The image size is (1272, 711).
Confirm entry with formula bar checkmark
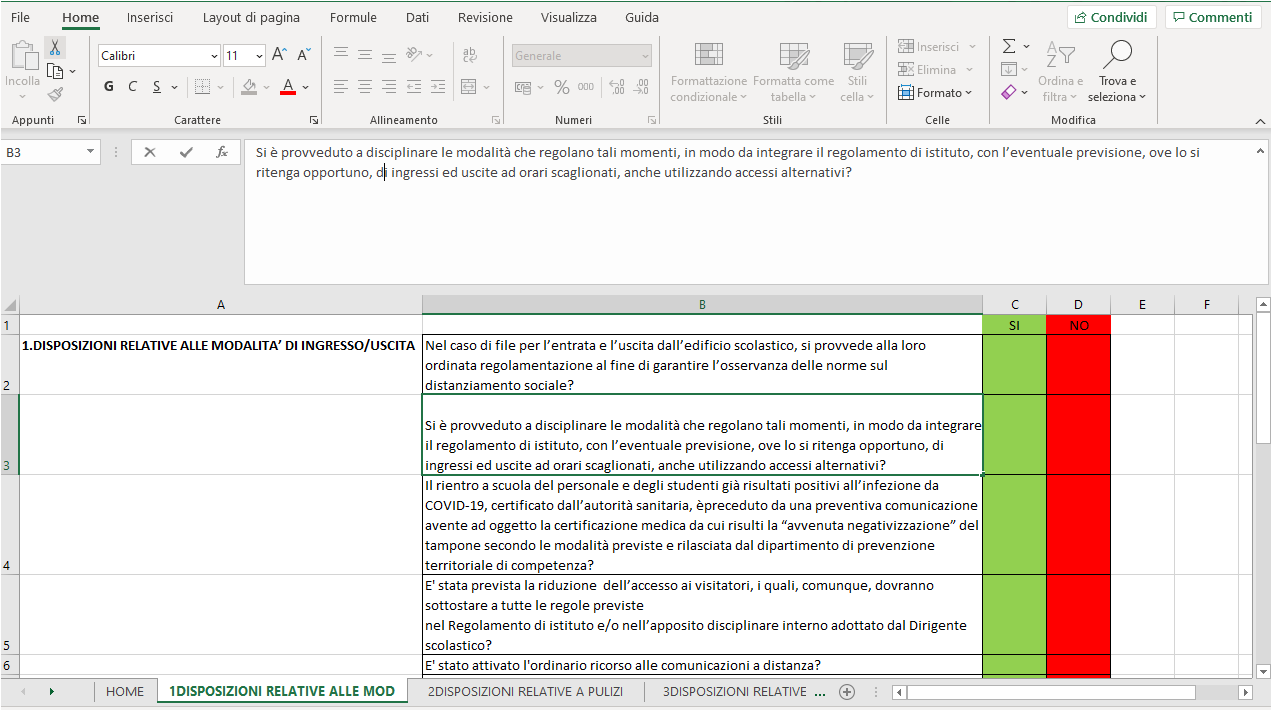click(x=186, y=152)
